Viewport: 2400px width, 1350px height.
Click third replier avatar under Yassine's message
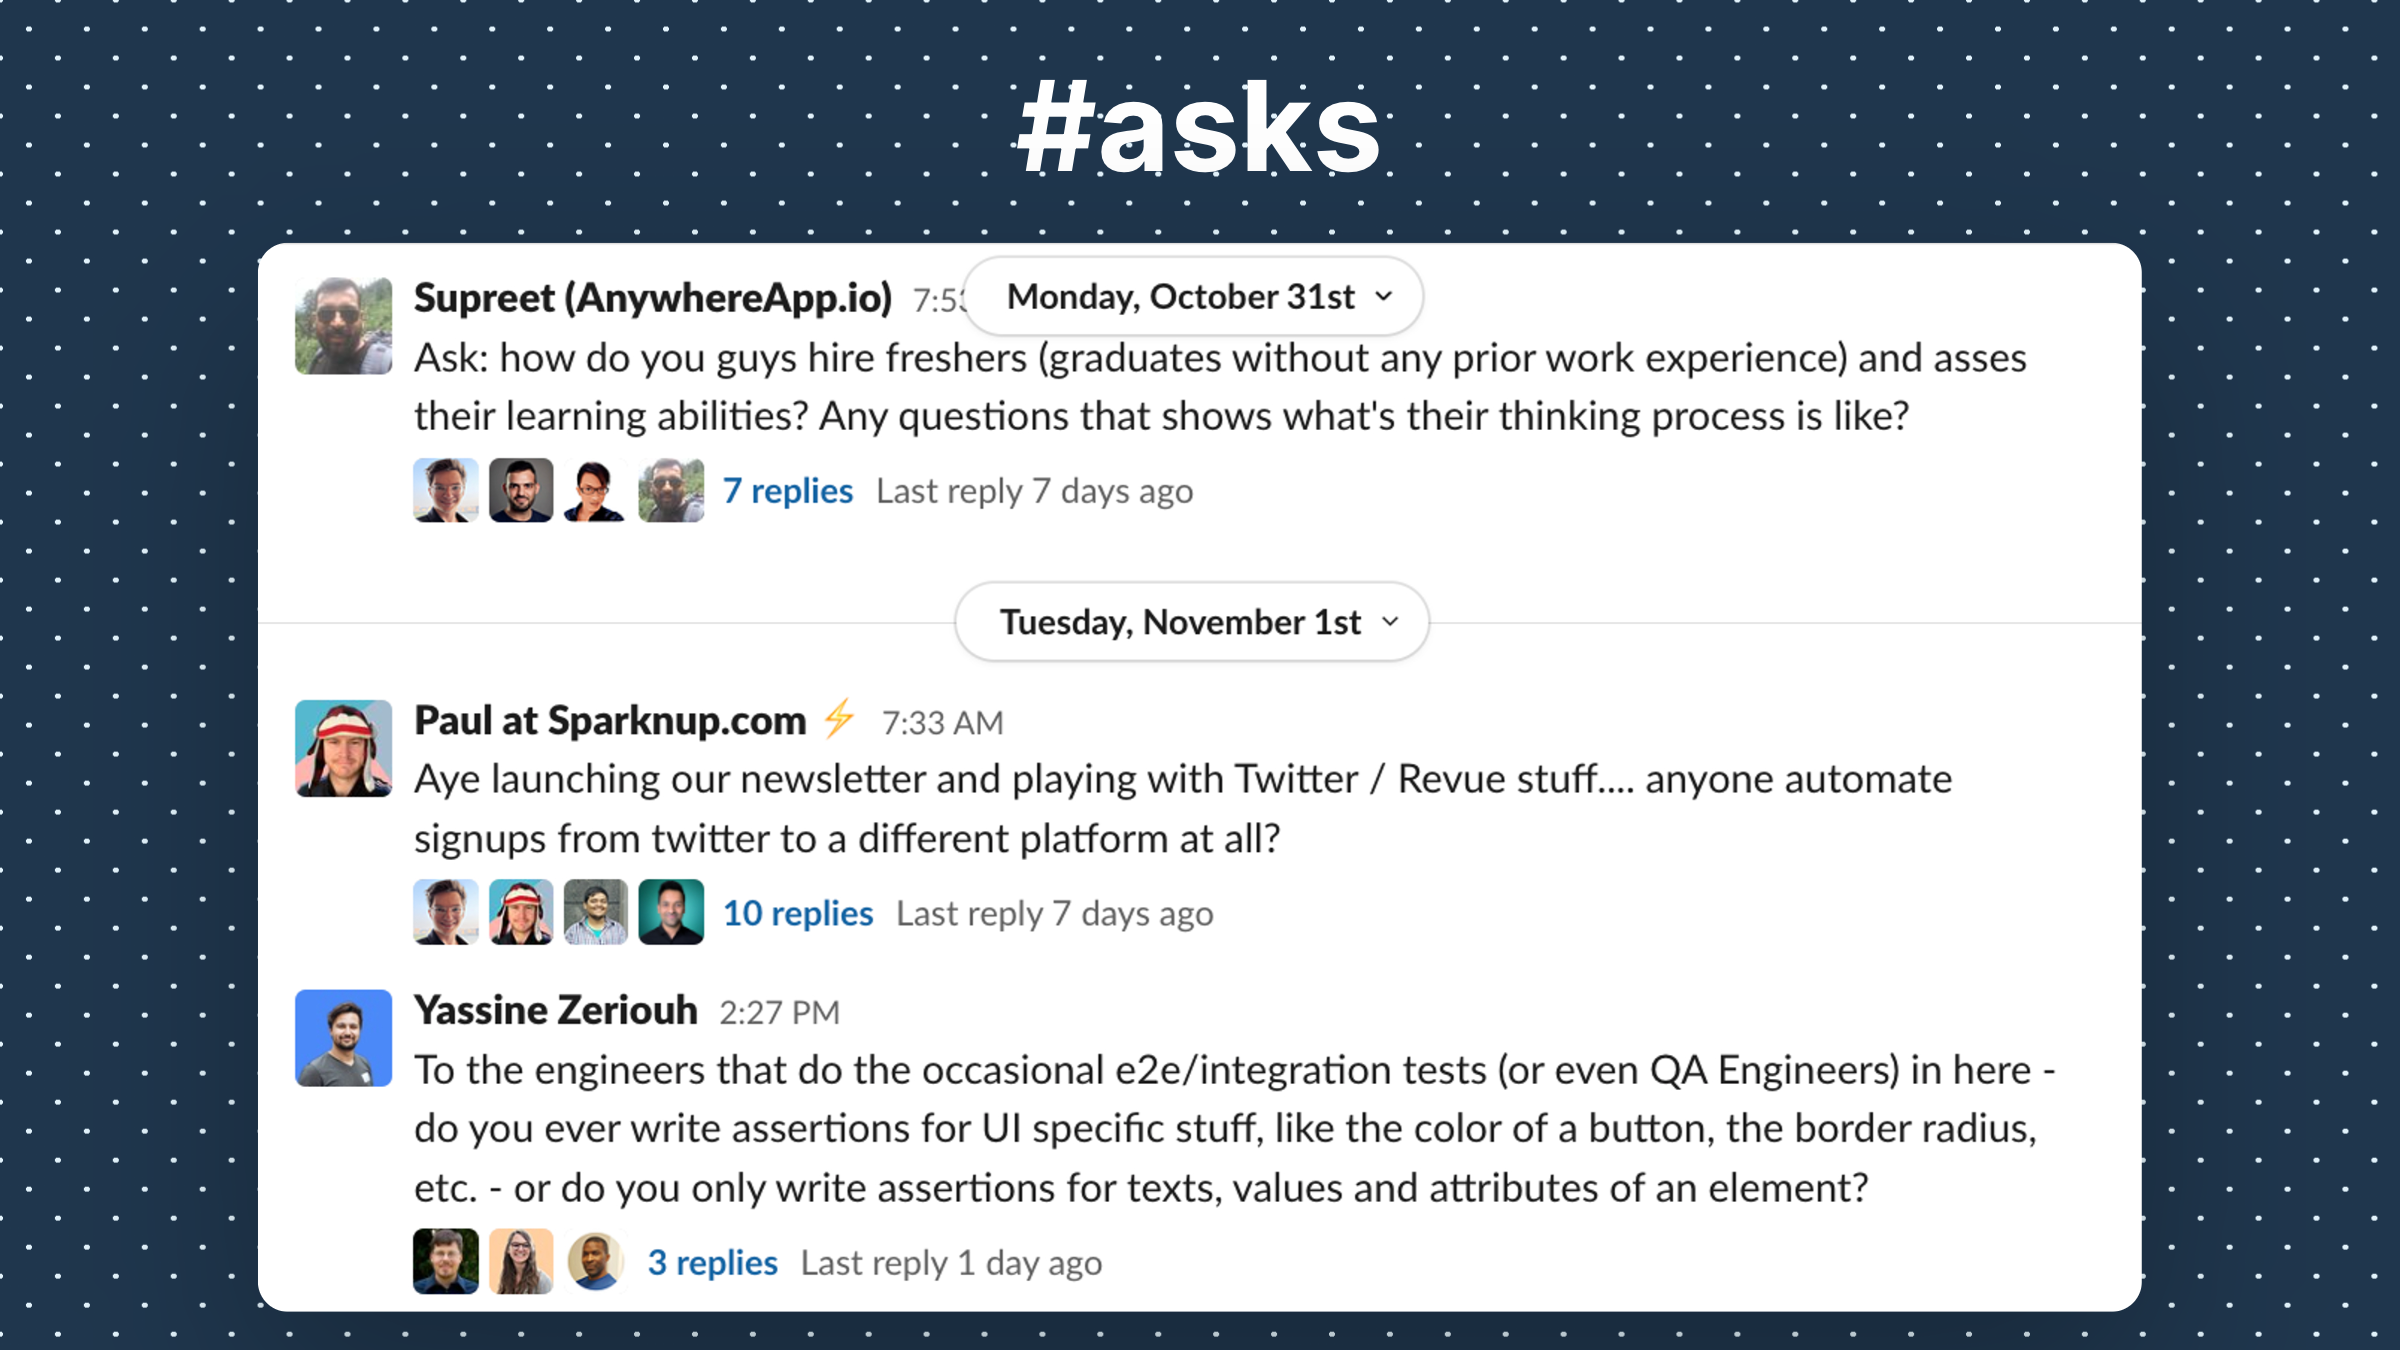click(596, 1262)
